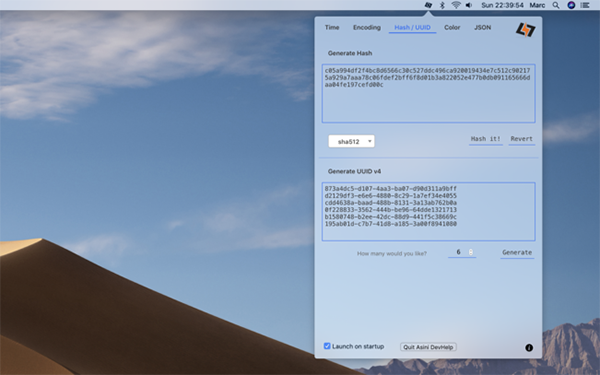Switch to the Encoding tab
This screenshot has height=375, width=600.
(x=367, y=28)
